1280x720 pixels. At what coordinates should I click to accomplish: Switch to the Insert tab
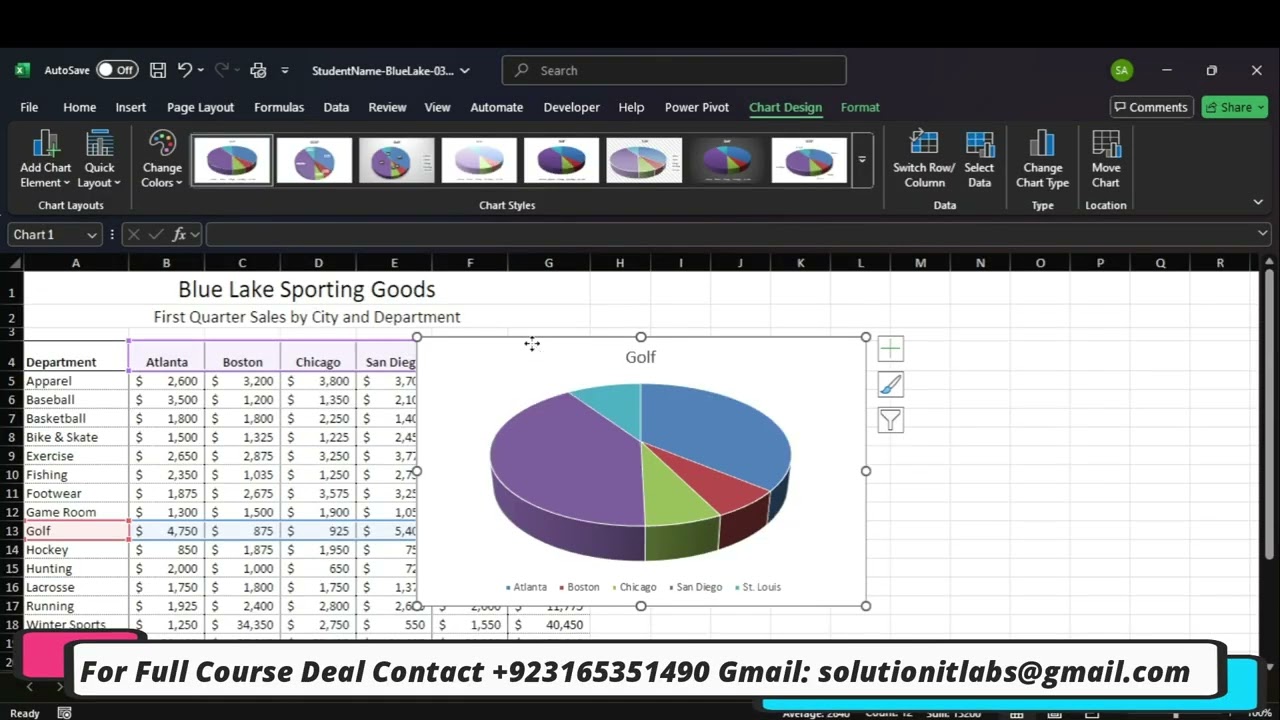point(131,107)
